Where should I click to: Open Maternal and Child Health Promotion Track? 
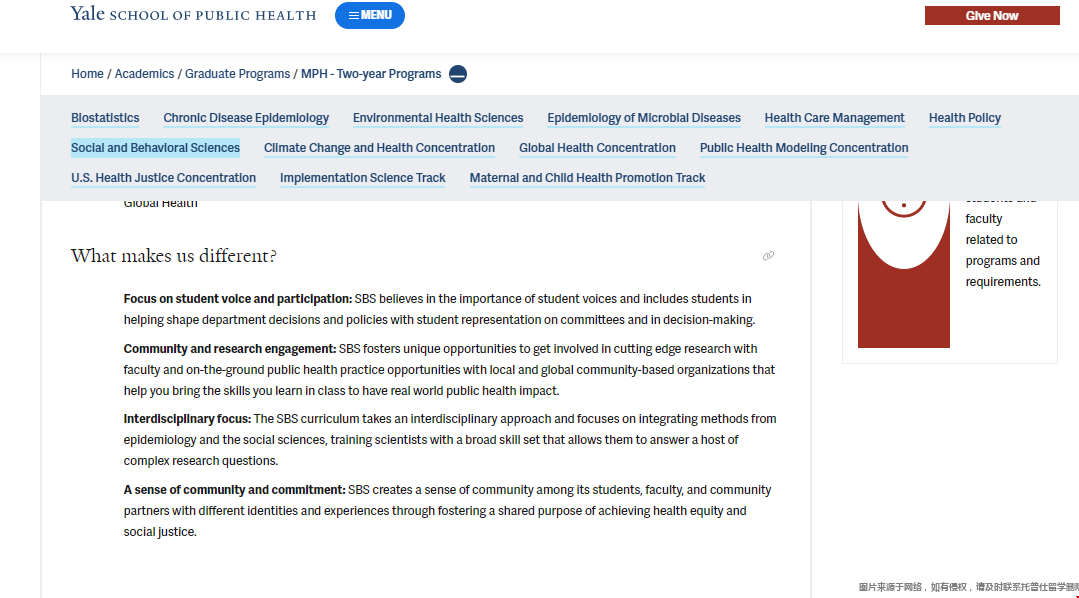point(587,178)
